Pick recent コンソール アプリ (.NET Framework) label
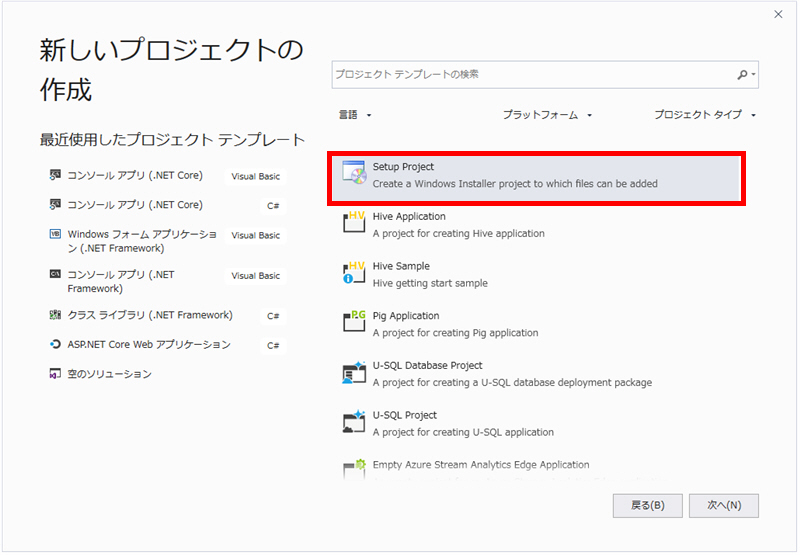This screenshot has width=800, height=555. (121, 281)
